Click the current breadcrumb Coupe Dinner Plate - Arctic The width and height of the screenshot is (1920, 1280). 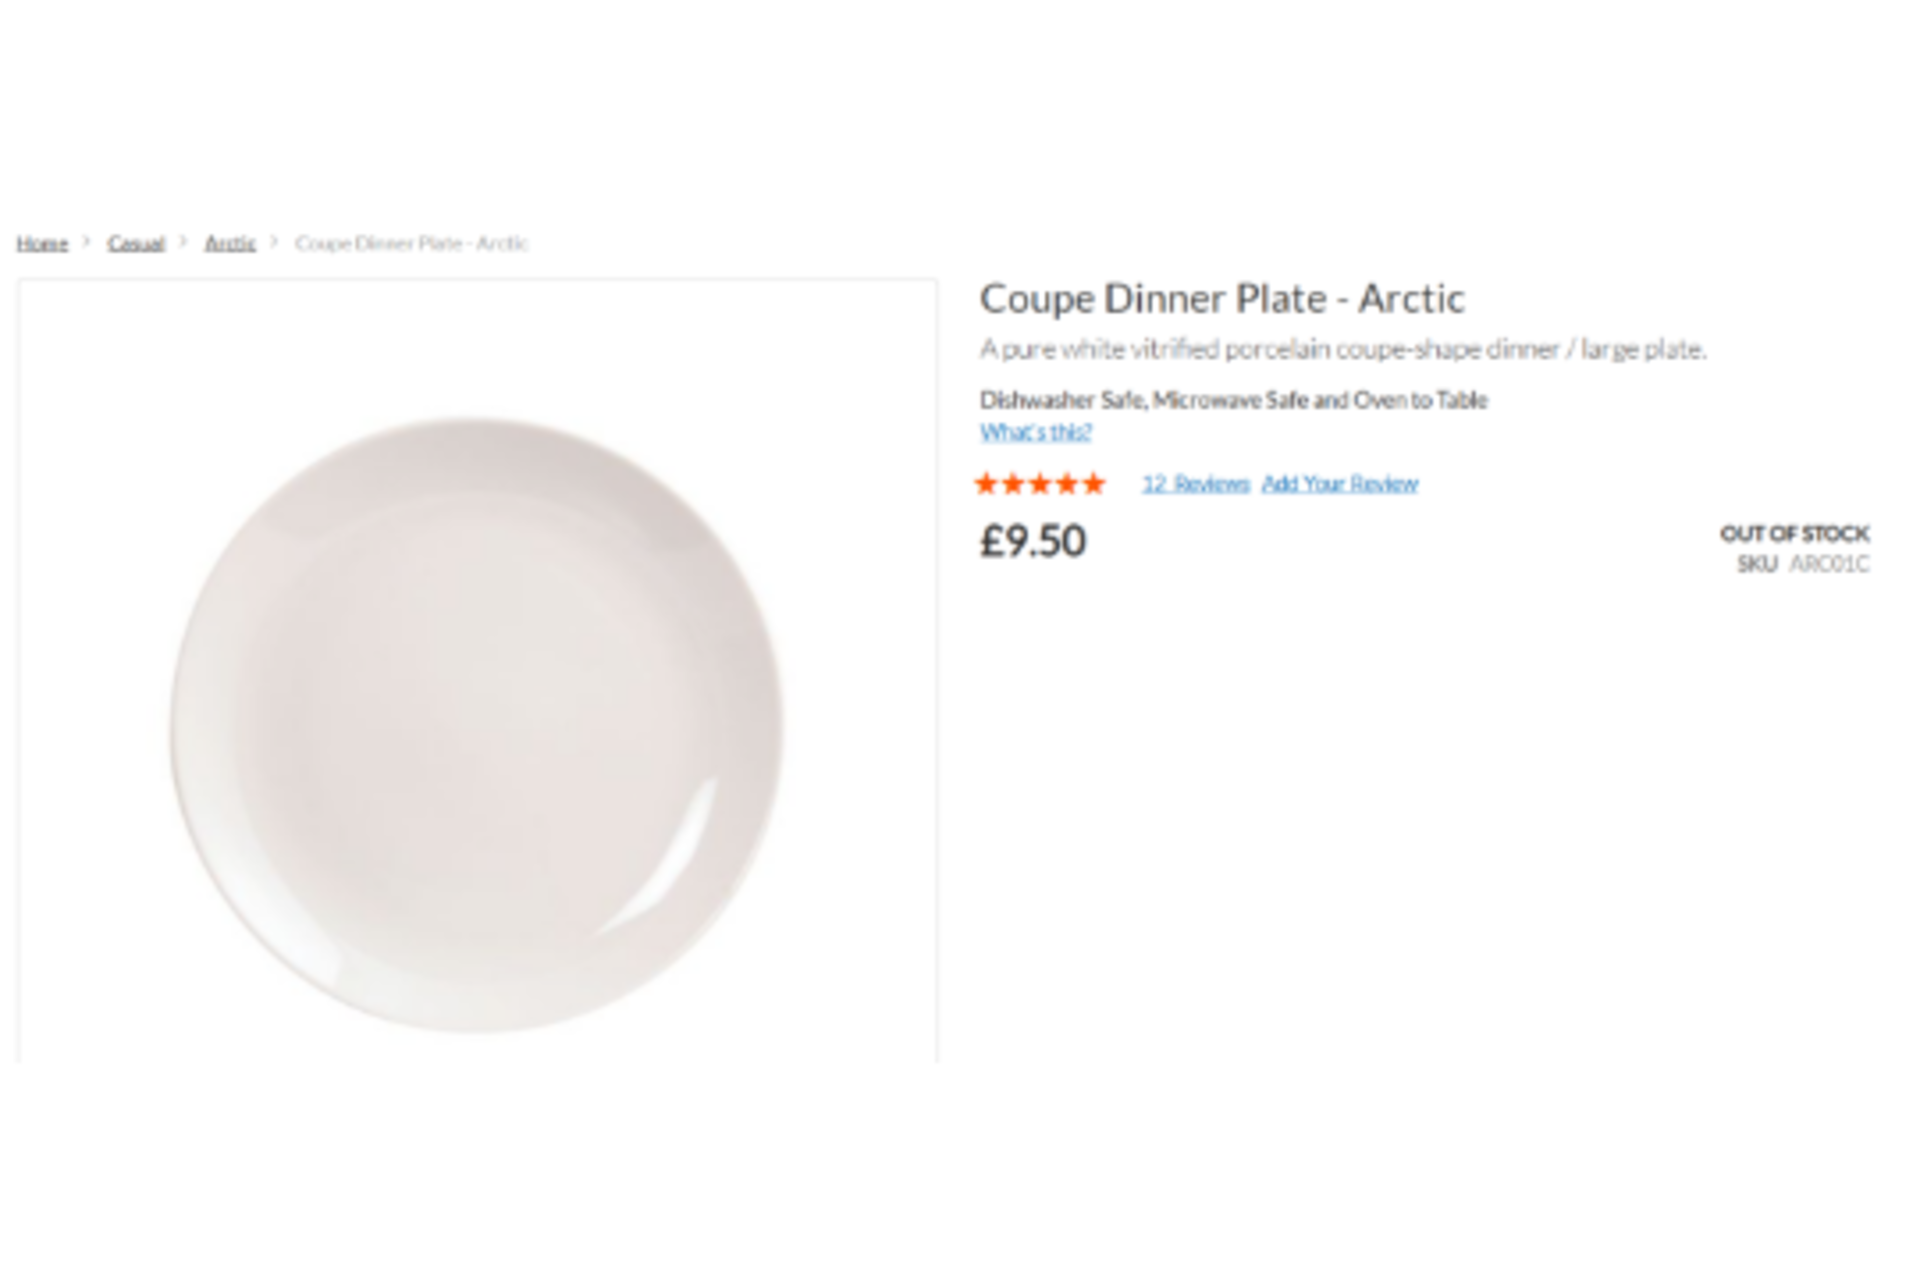tap(411, 243)
